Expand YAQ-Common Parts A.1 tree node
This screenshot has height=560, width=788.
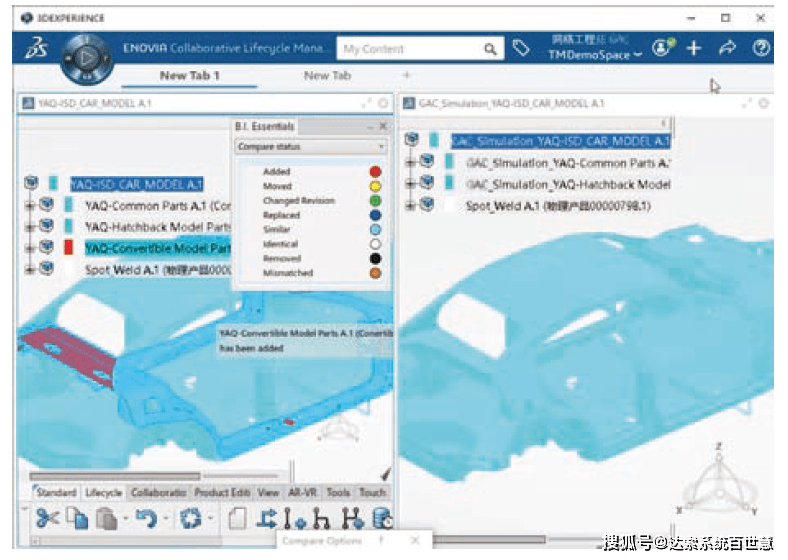[x=30, y=206]
